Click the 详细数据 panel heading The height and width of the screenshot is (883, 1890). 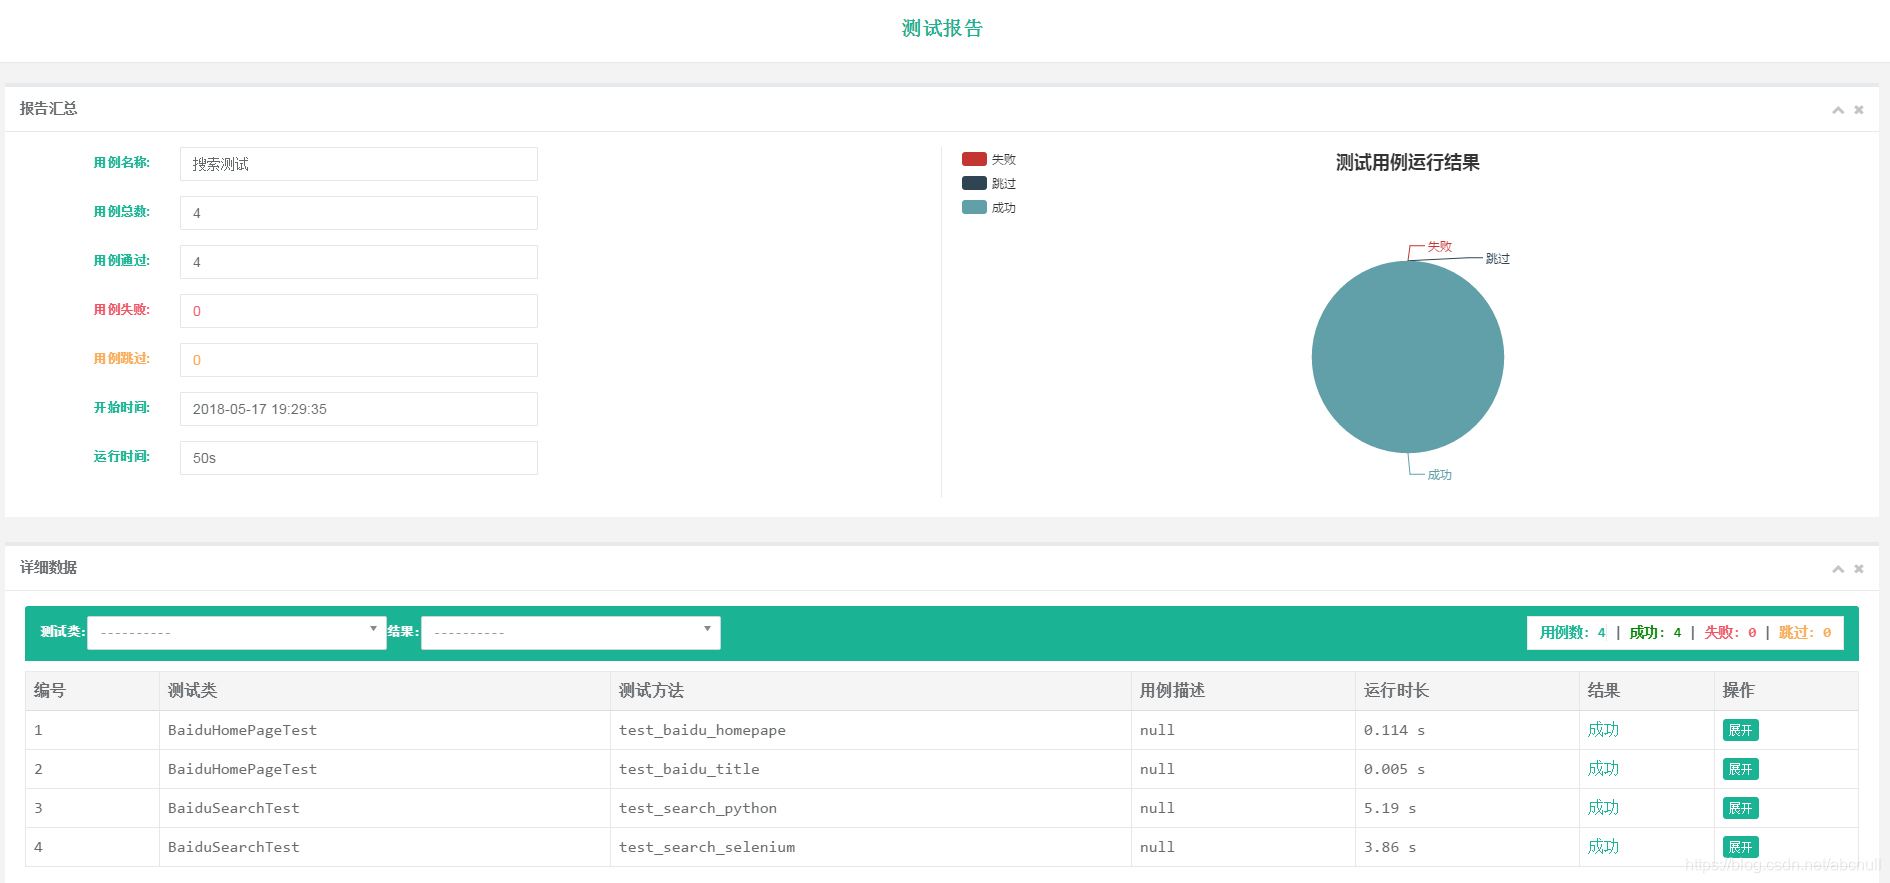tap(48, 567)
